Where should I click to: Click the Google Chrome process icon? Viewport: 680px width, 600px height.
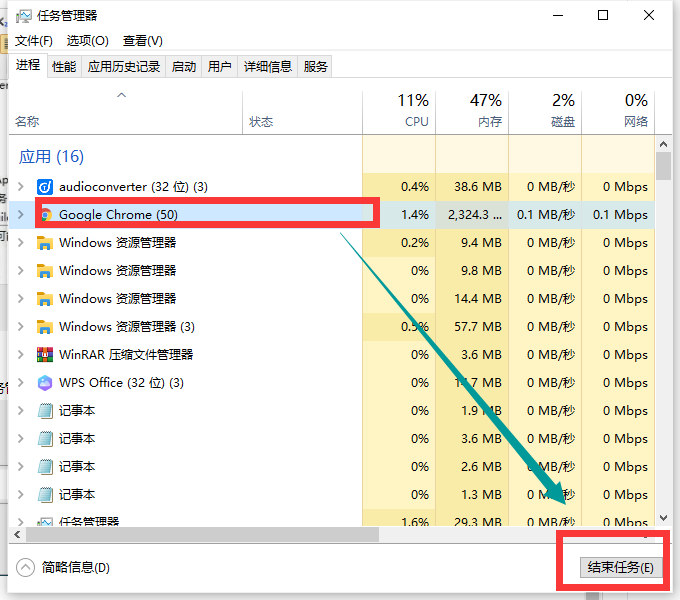[45, 215]
